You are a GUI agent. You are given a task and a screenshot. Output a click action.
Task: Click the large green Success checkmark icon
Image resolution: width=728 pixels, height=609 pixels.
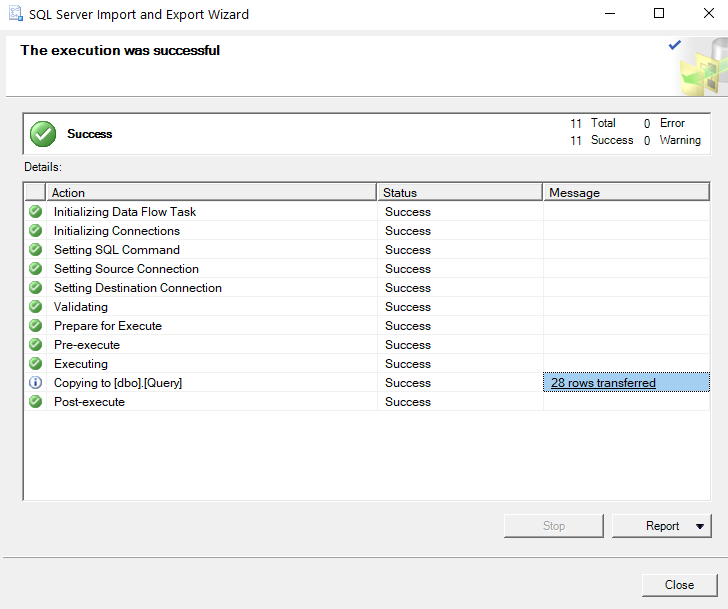(43, 134)
